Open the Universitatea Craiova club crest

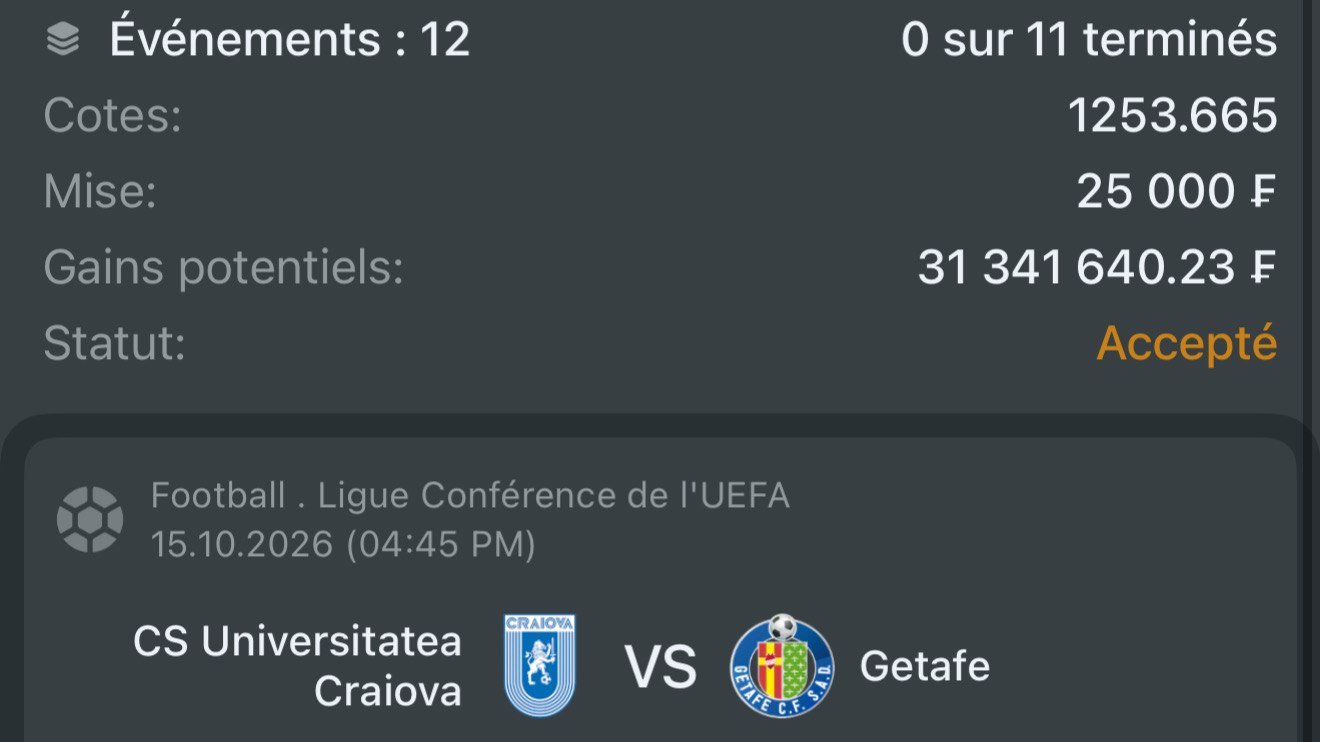(540, 665)
